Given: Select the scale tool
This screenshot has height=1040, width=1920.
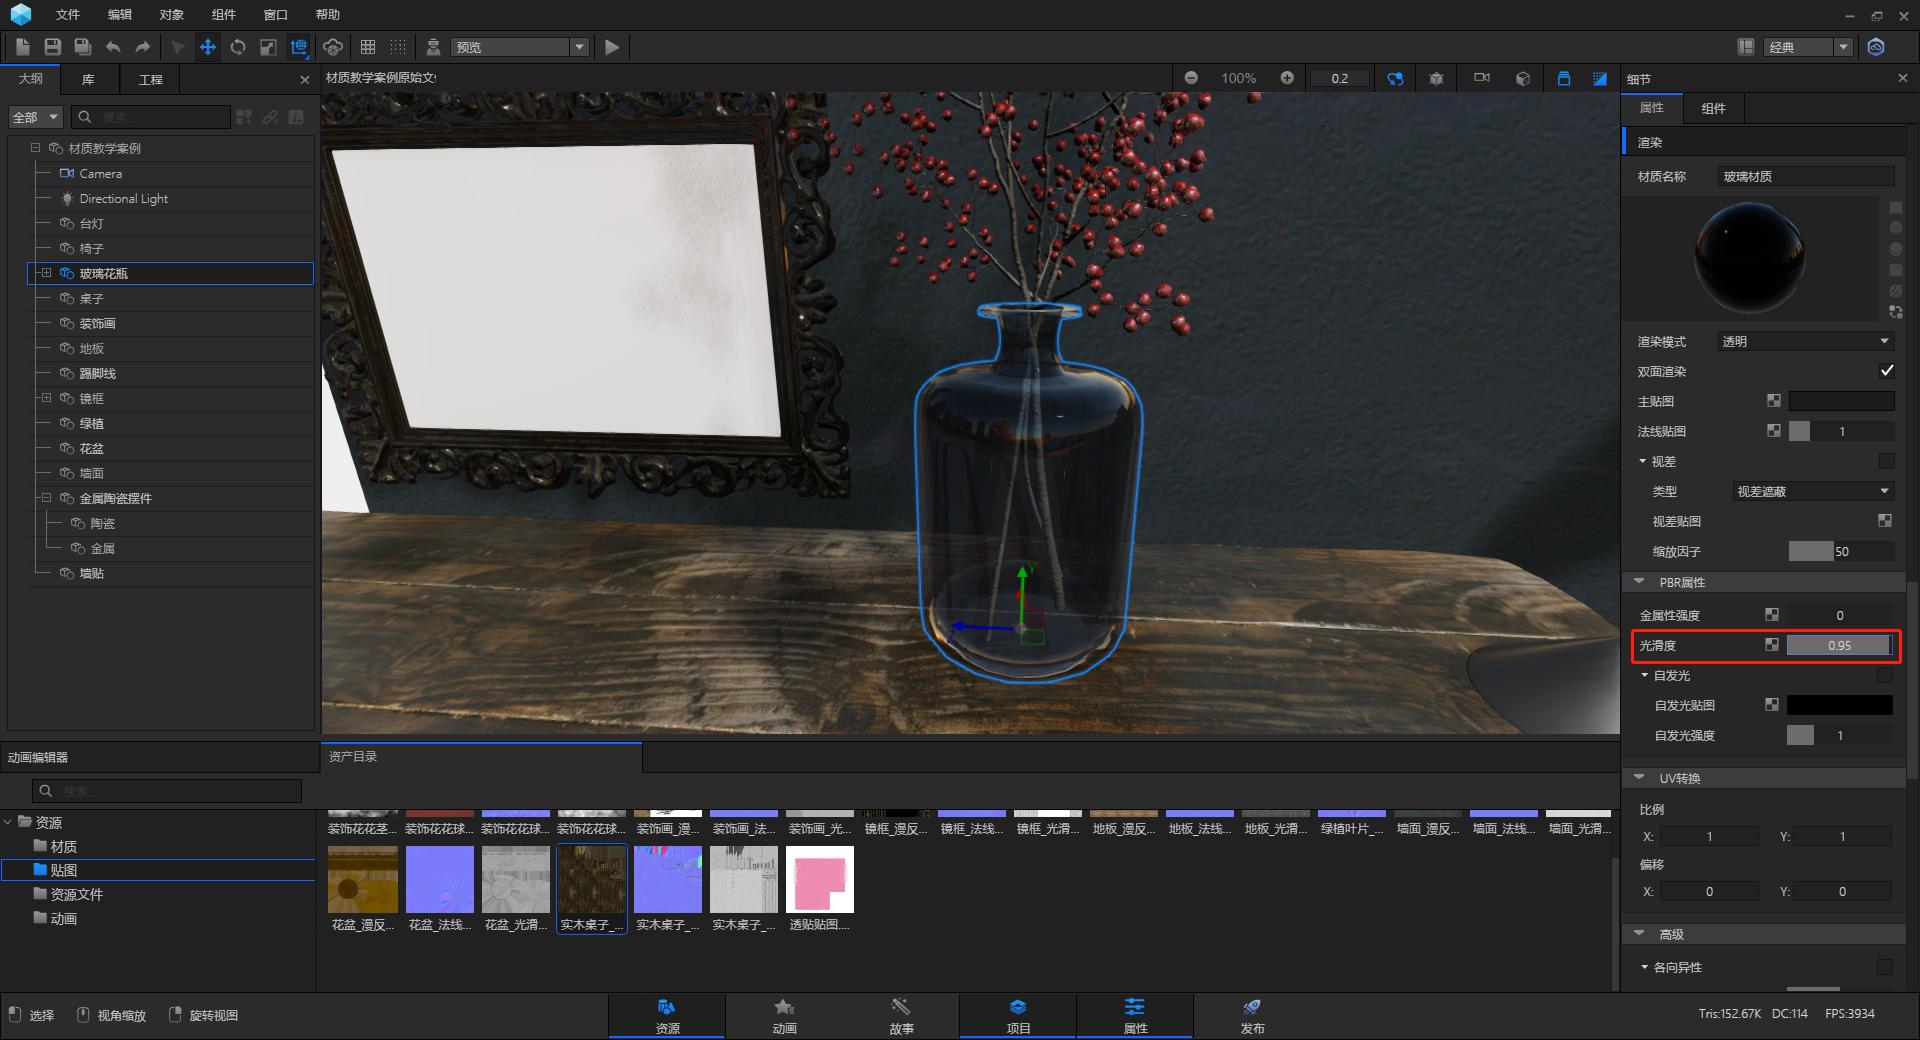Looking at the screenshot, I should (x=268, y=47).
